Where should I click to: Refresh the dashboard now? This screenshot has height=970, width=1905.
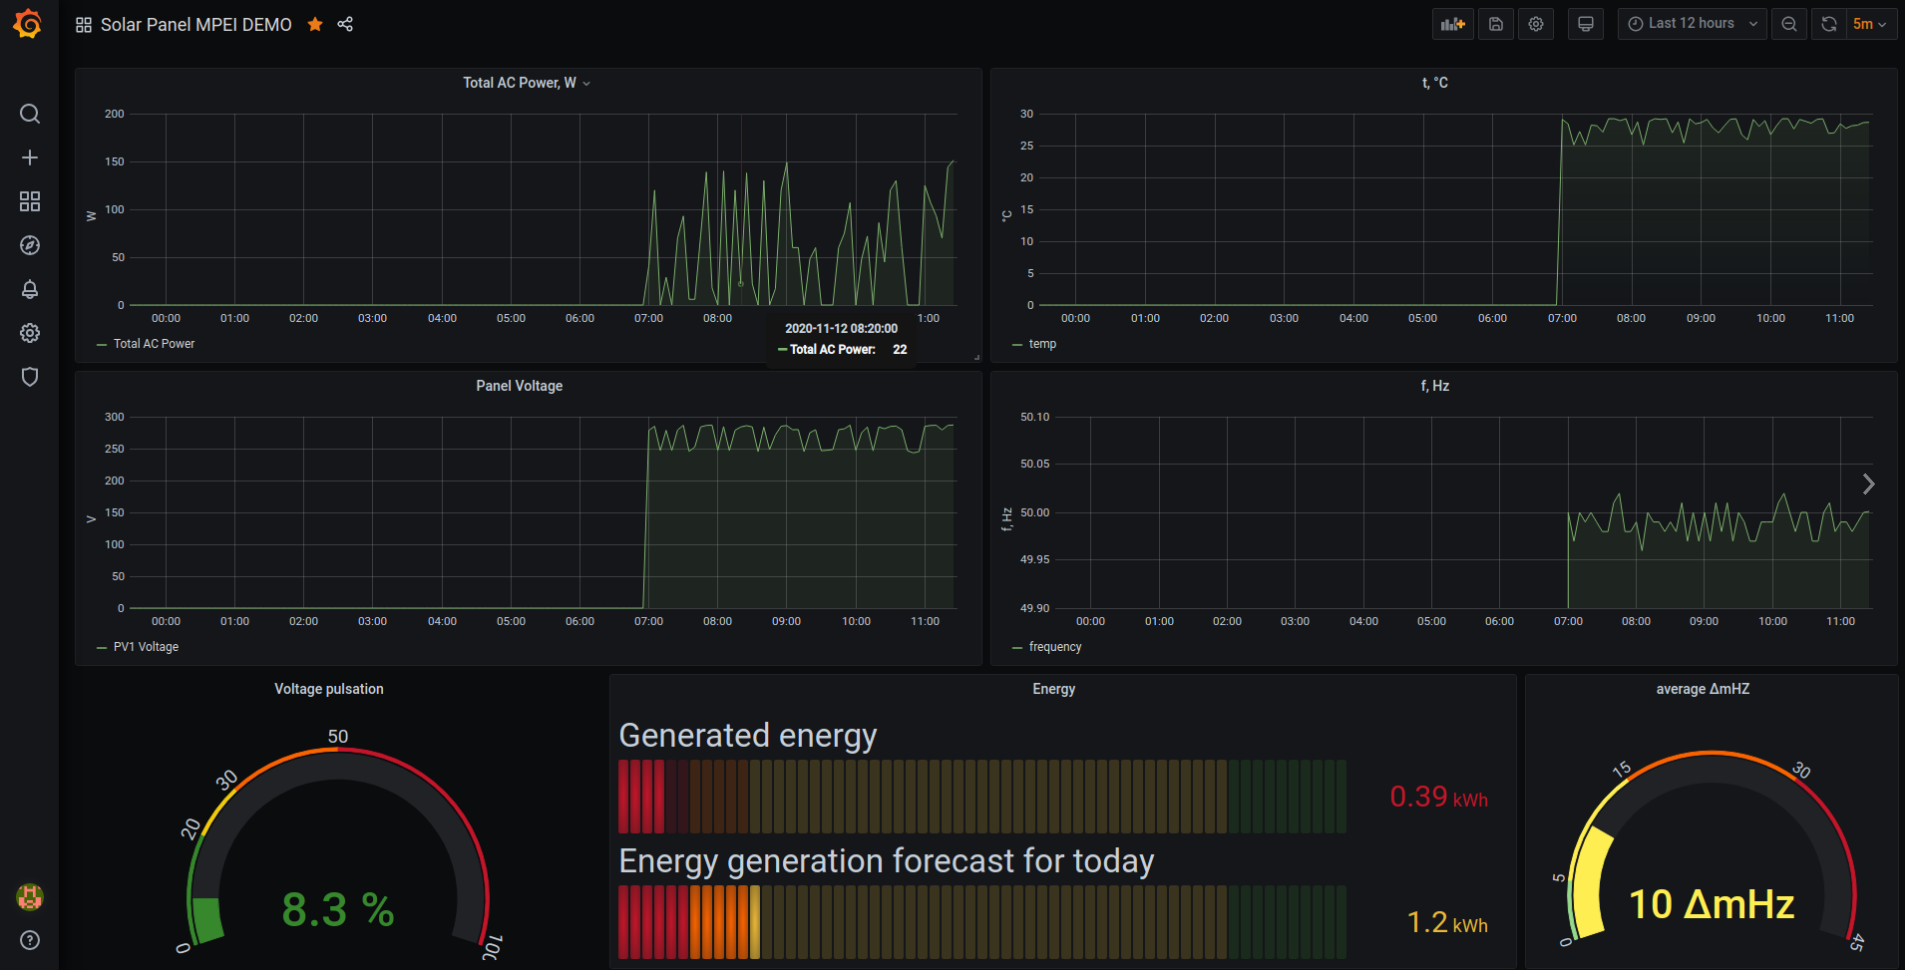coord(1829,24)
